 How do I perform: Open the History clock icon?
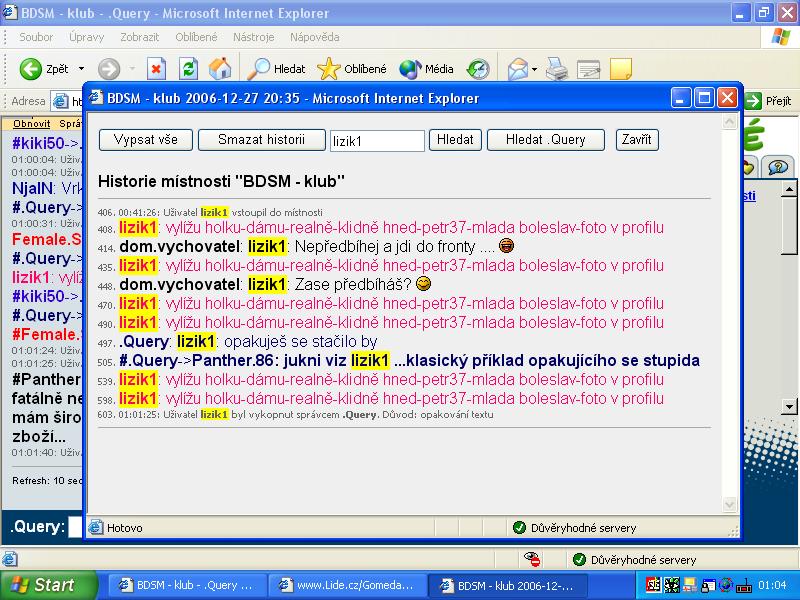pyautogui.click(x=478, y=69)
